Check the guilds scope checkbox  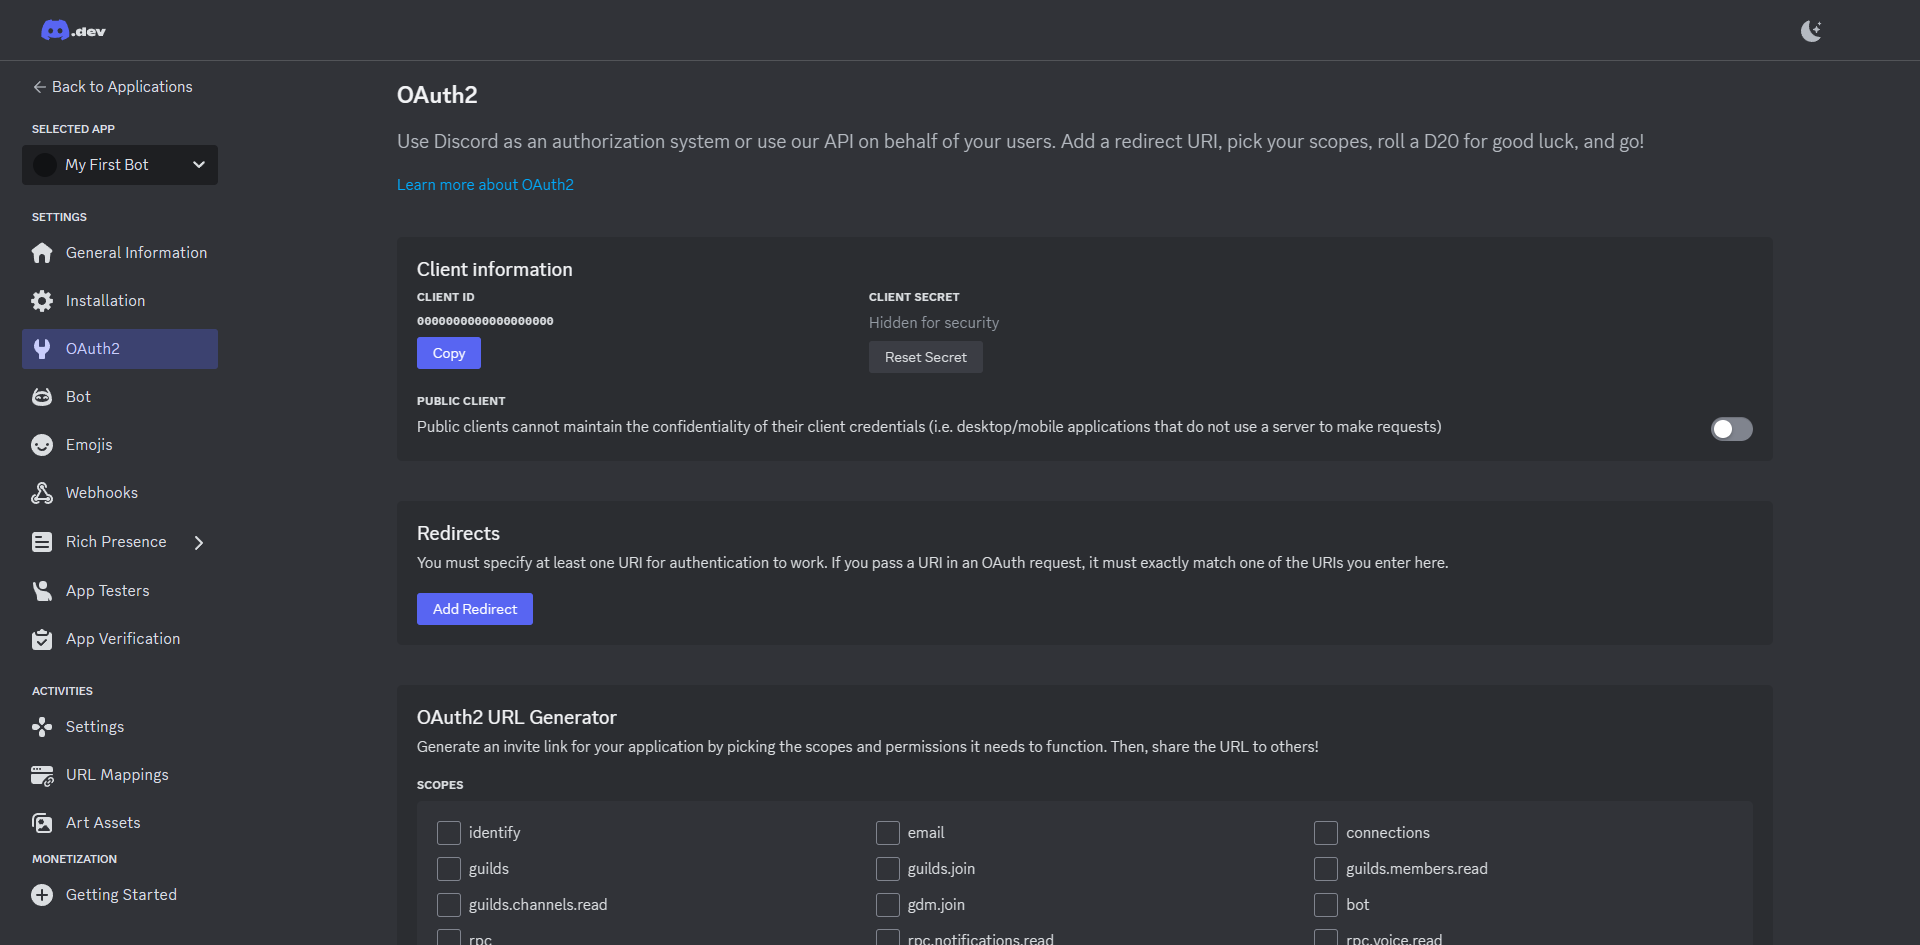(449, 869)
